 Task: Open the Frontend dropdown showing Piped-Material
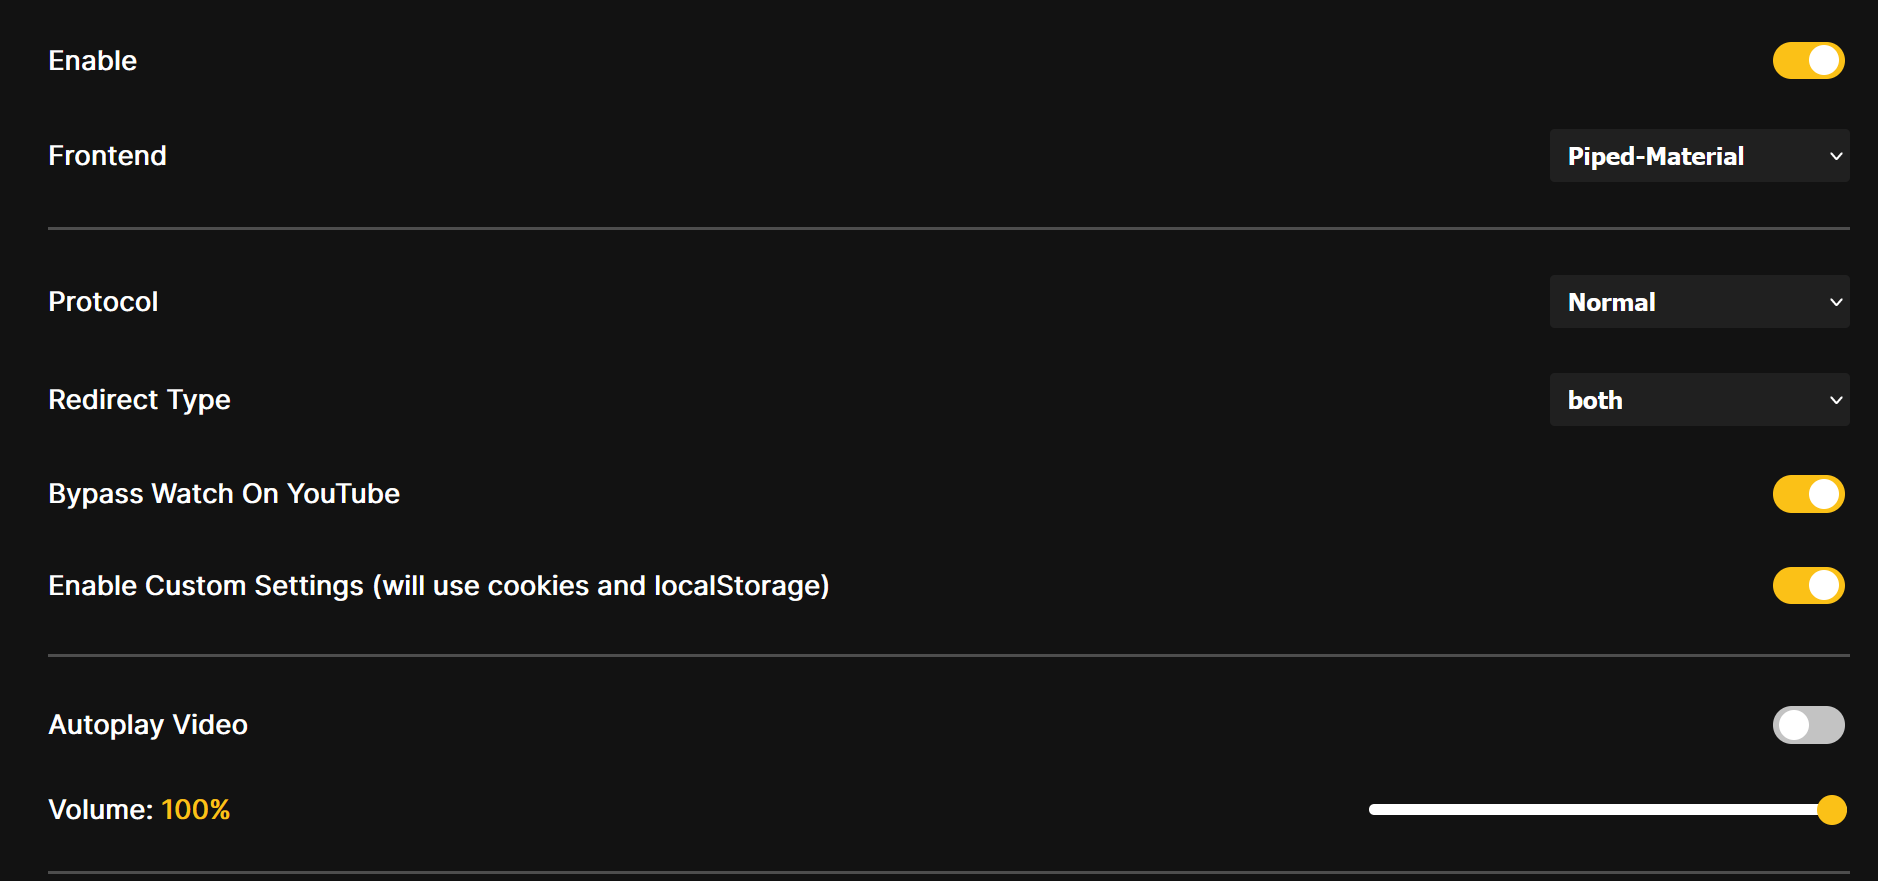[1698, 156]
